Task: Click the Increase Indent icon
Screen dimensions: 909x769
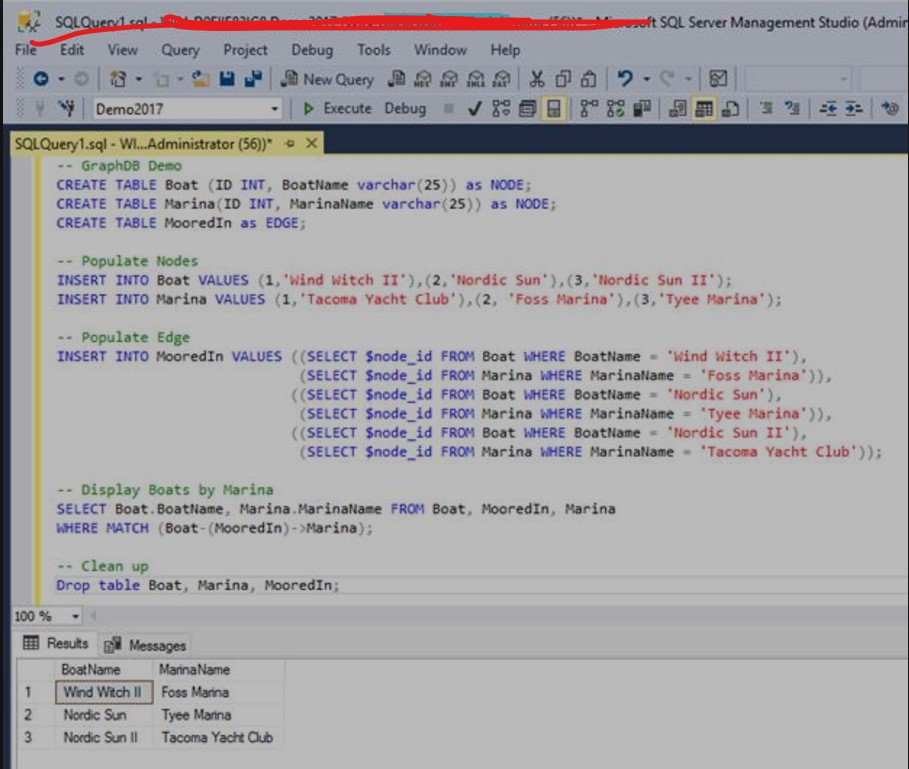Action: tap(853, 108)
